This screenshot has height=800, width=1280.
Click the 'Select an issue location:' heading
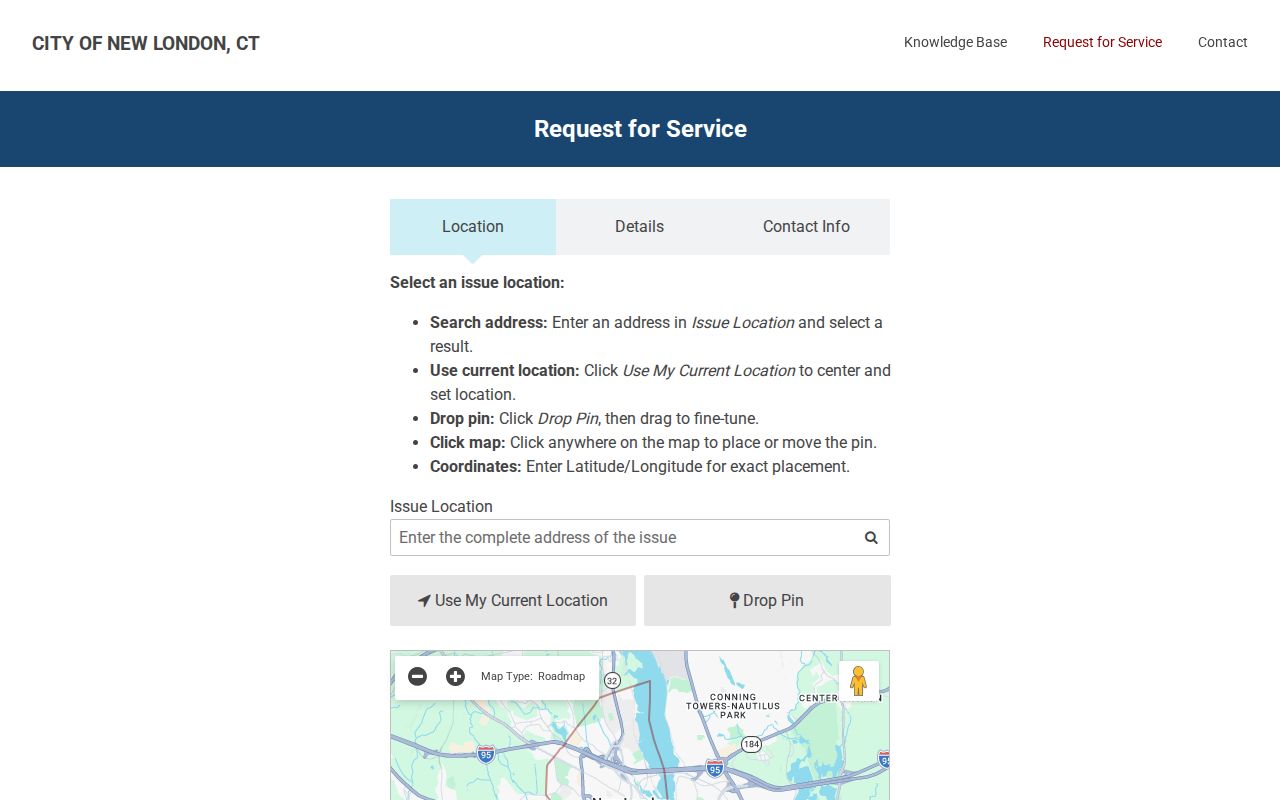[477, 283]
